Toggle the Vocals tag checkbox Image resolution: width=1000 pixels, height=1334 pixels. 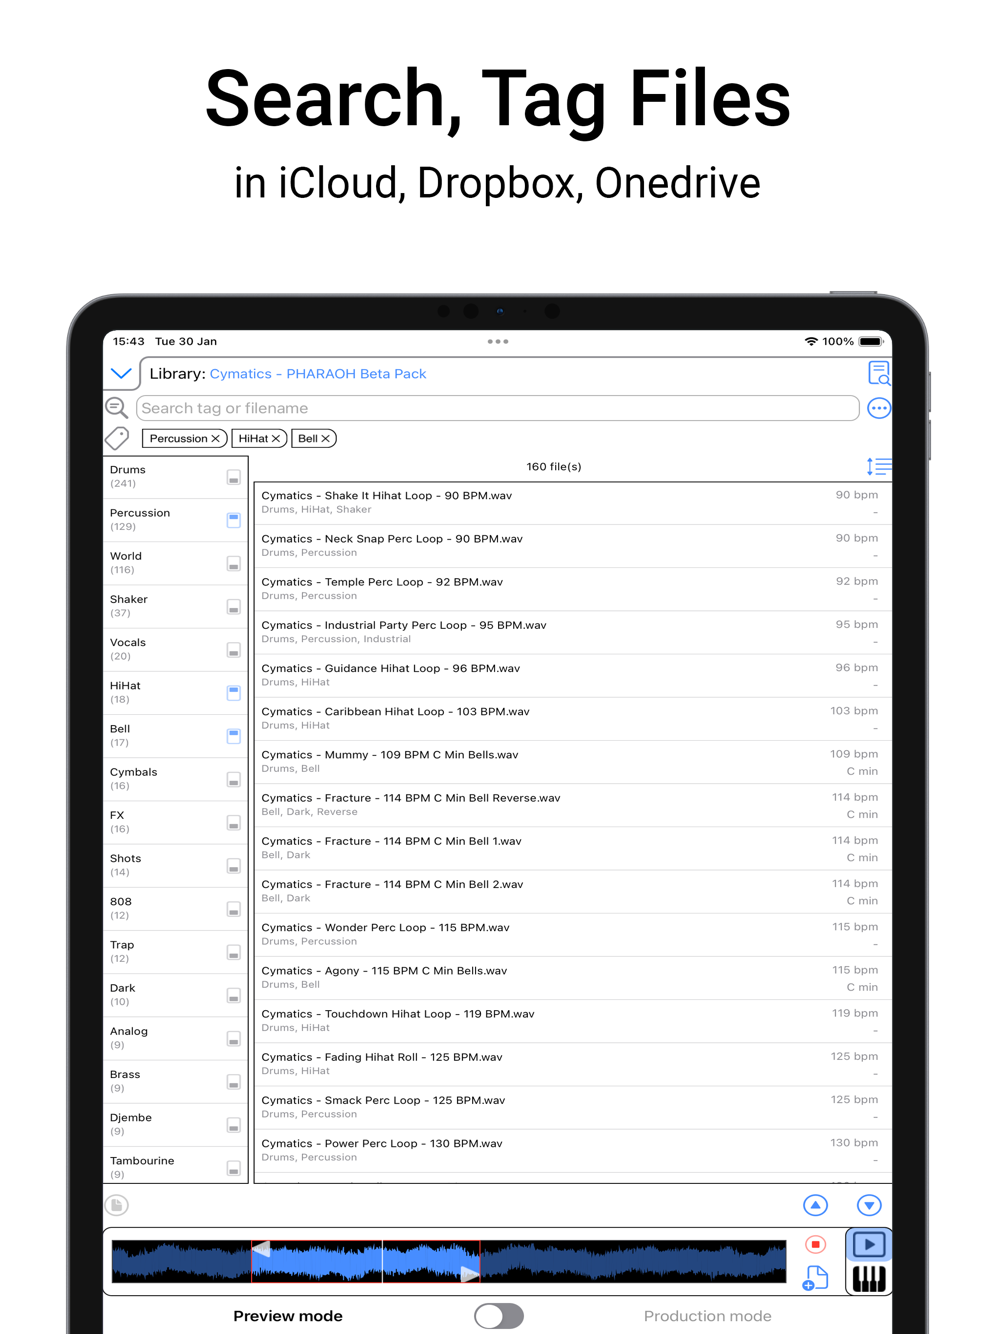(233, 650)
